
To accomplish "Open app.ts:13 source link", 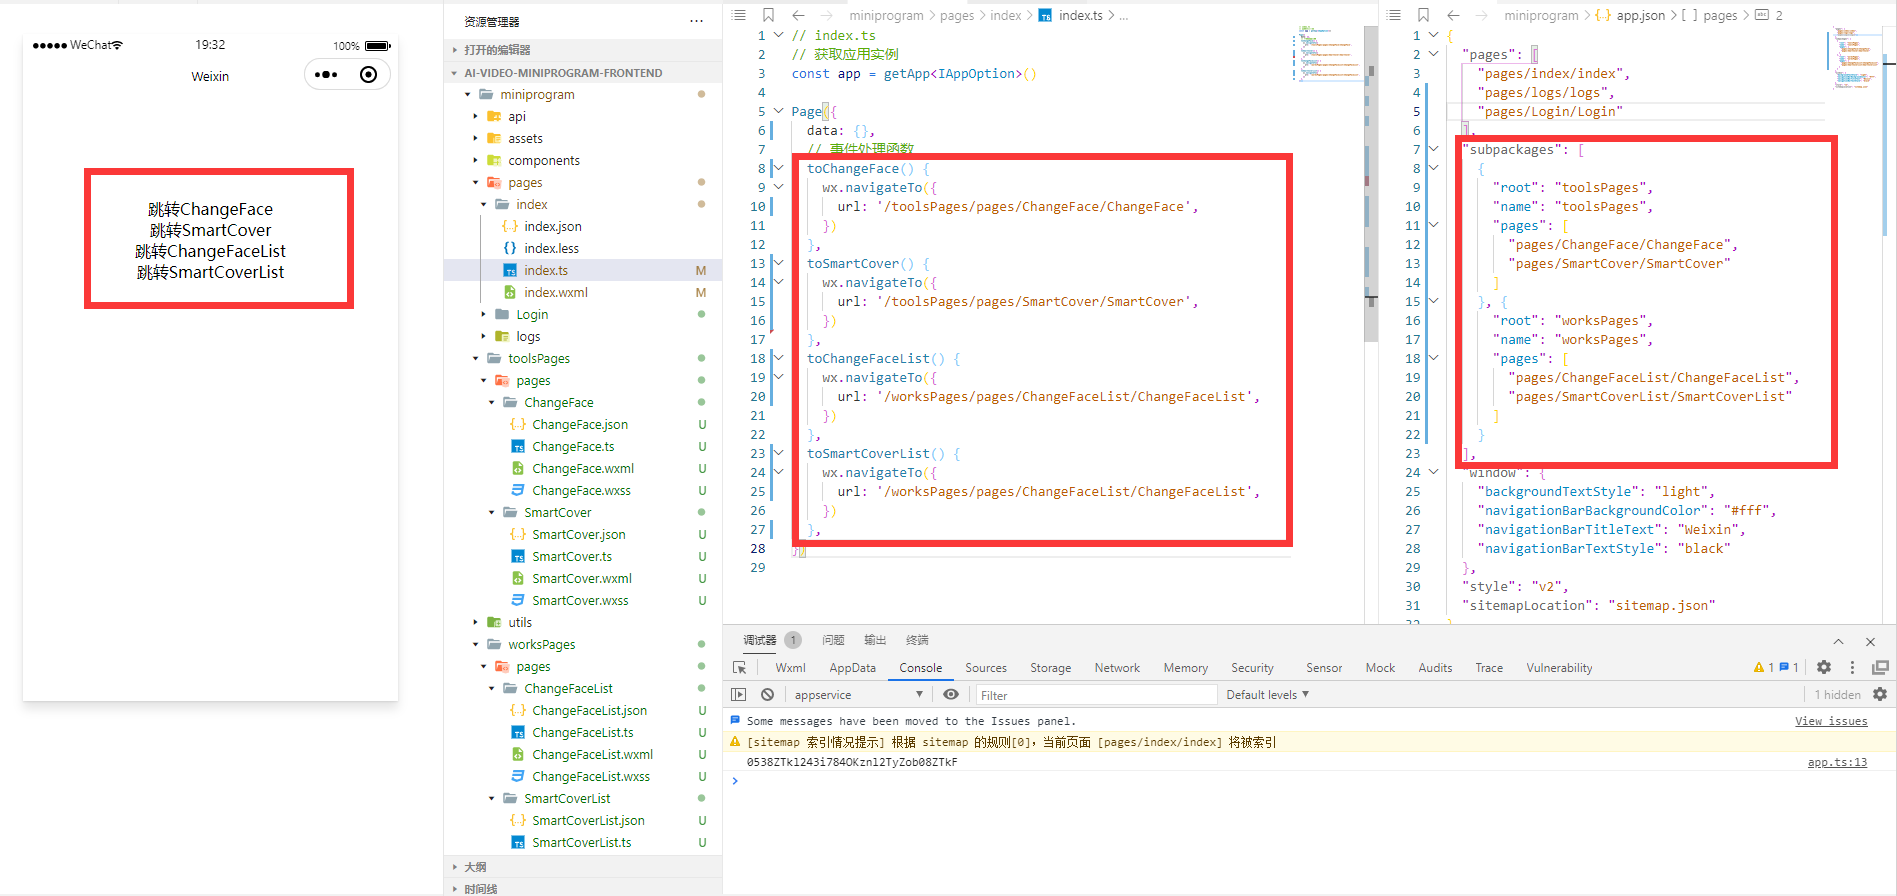I will pyautogui.click(x=1837, y=762).
